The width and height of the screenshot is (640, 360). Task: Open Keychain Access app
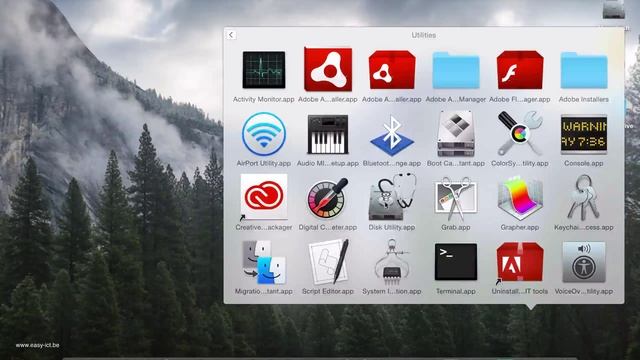coord(584,198)
